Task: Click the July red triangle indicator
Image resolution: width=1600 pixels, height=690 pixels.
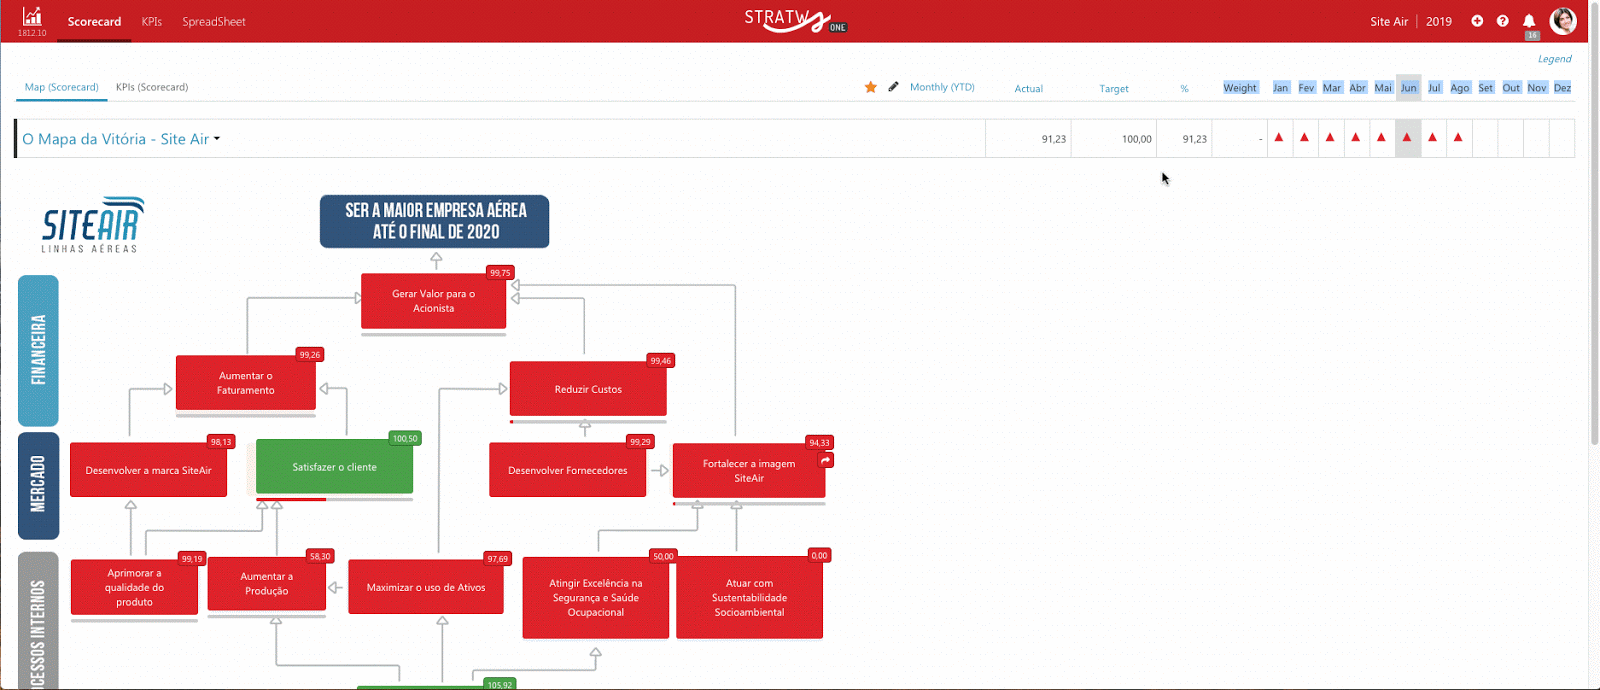Action: coord(1433,137)
